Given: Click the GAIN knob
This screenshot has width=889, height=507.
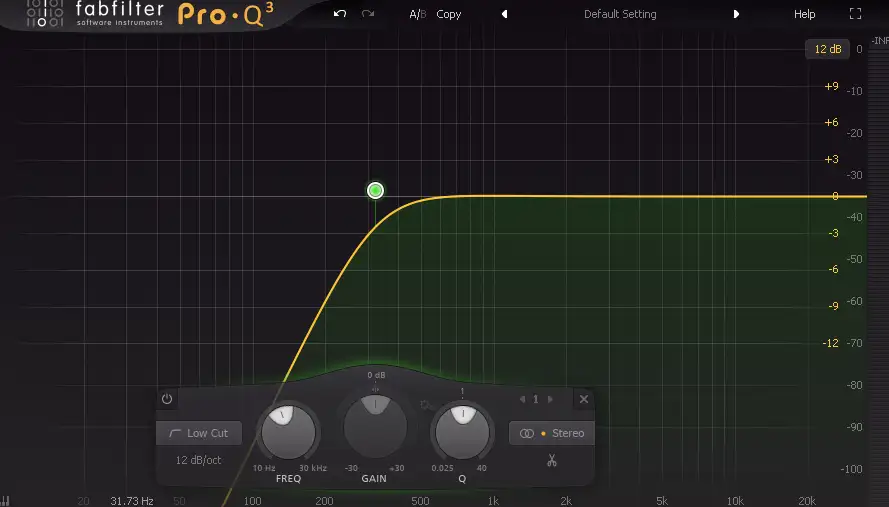Looking at the screenshot, I should [x=375, y=426].
